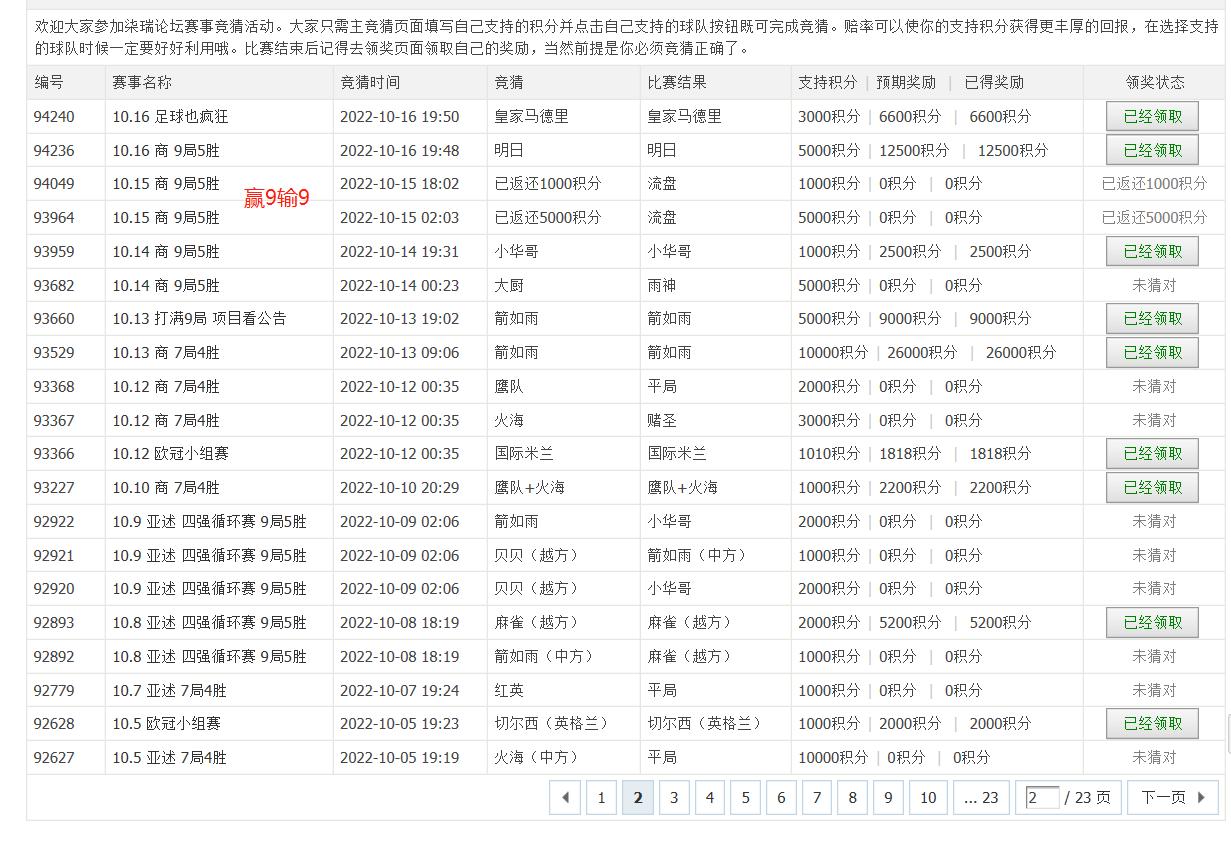Open page 4 in the pager

(x=710, y=798)
